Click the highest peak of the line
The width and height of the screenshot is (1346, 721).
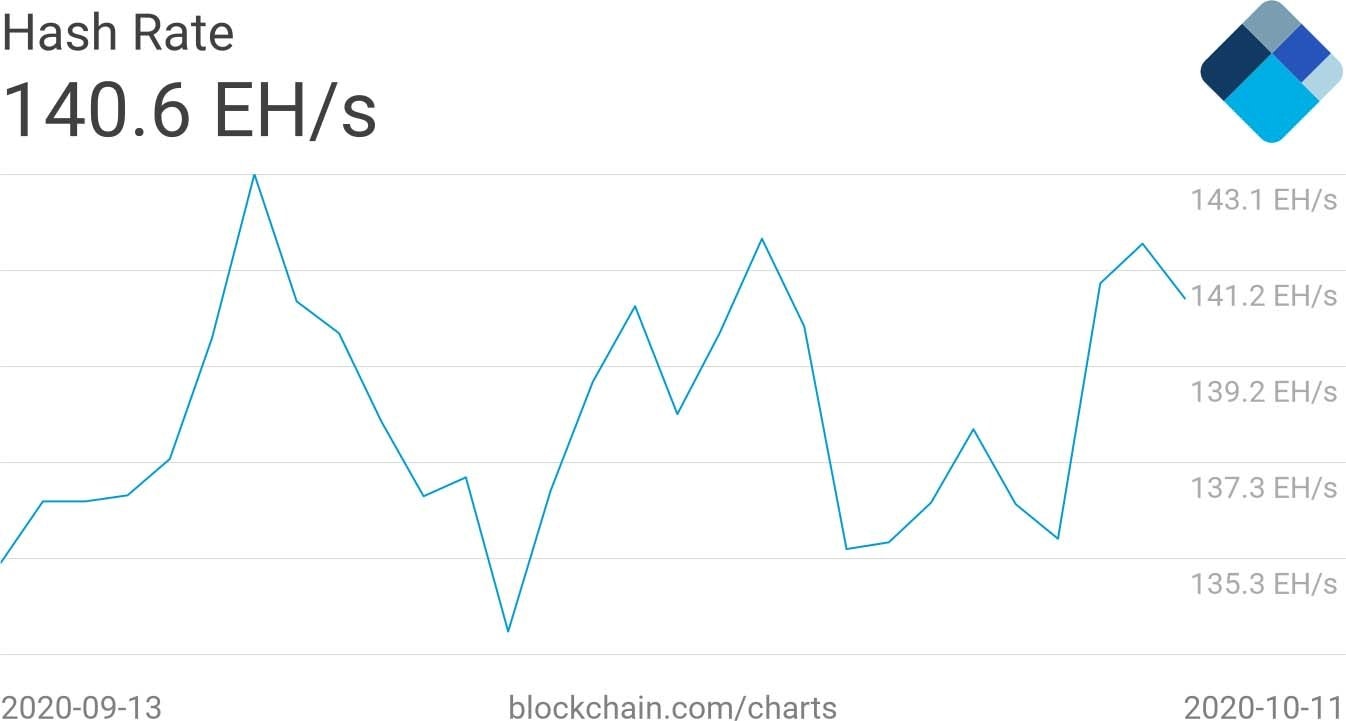click(x=254, y=175)
